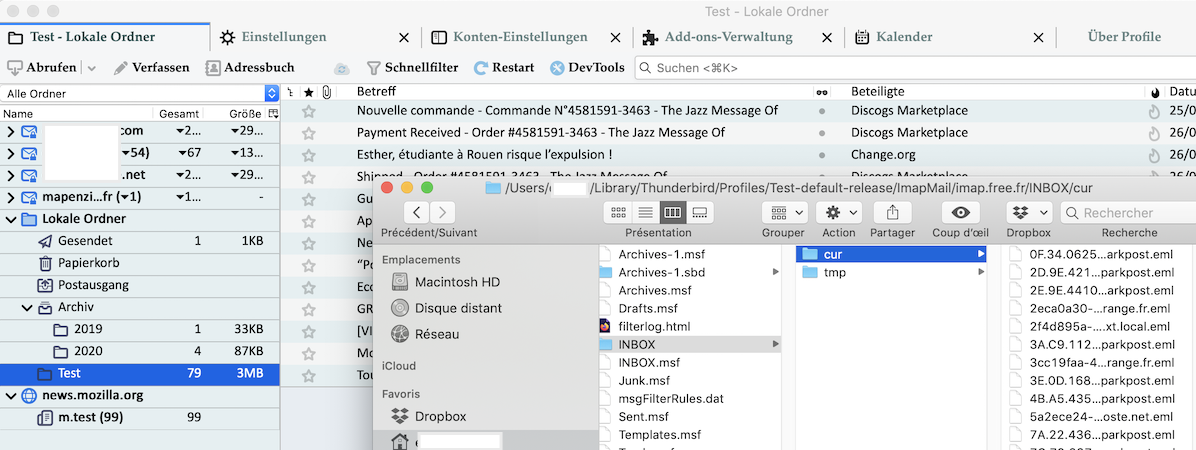Focus the Finder Rechercher search field
This screenshot has height=450, width=1196.
(x=1128, y=213)
